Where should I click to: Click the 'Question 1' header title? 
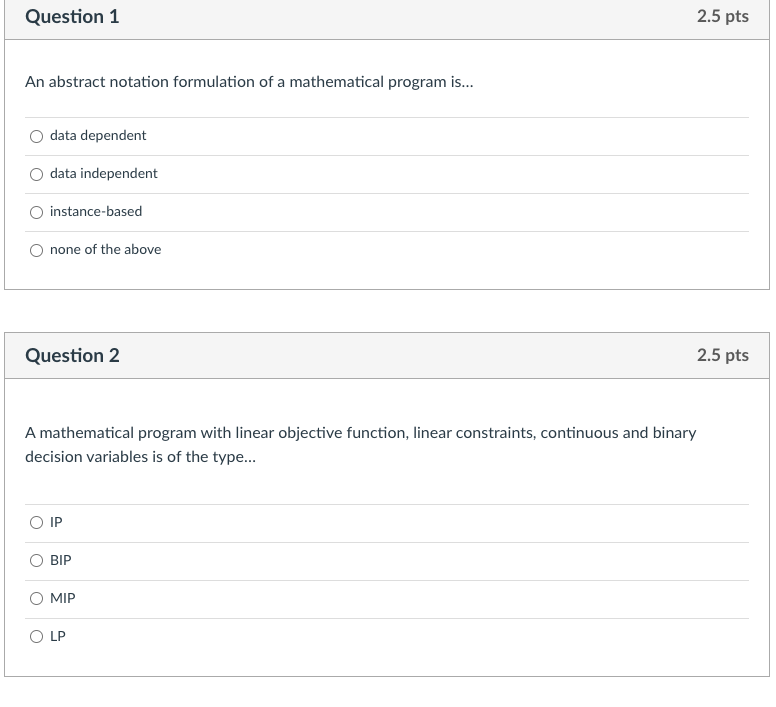(x=72, y=17)
